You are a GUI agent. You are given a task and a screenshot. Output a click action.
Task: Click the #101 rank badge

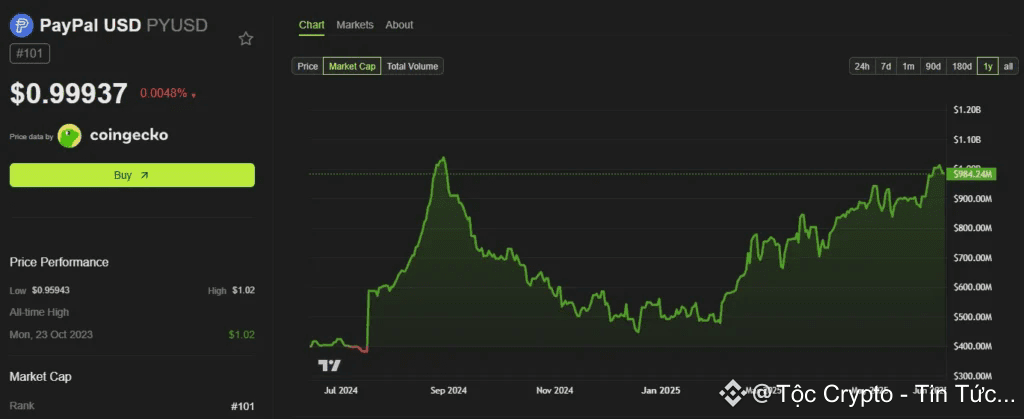[30, 54]
